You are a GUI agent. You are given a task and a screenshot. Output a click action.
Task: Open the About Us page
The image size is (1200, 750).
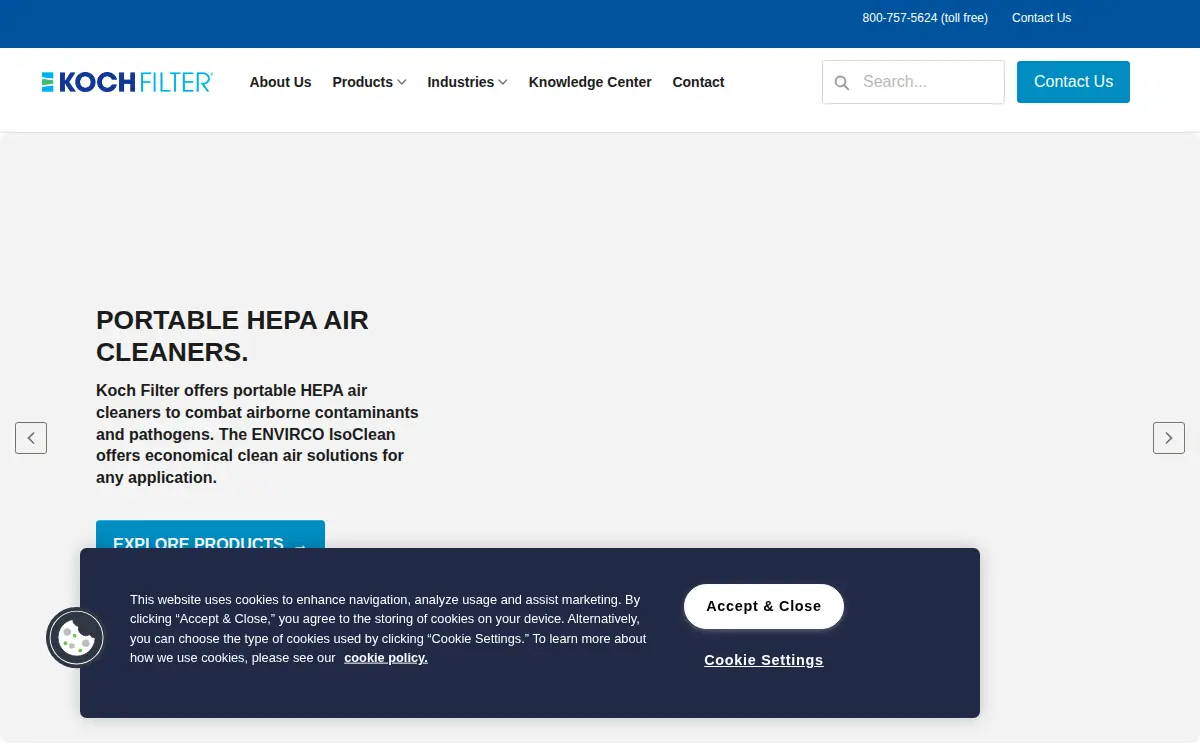(x=280, y=82)
